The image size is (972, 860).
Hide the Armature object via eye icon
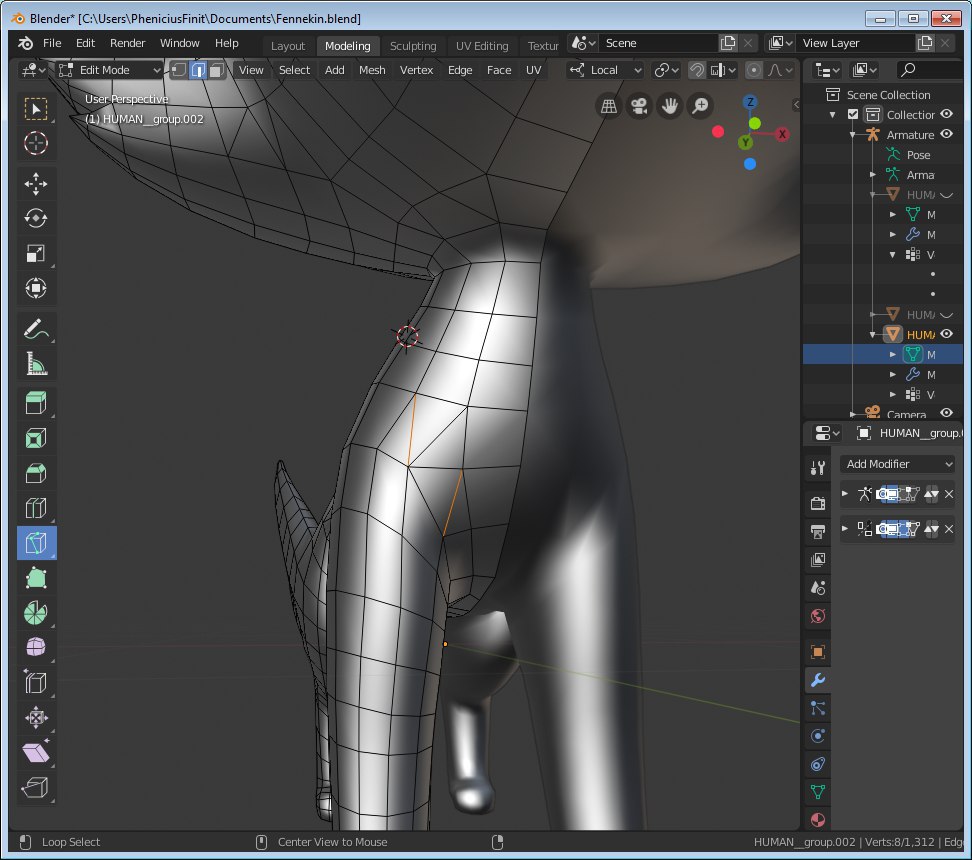click(x=947, y=135)
